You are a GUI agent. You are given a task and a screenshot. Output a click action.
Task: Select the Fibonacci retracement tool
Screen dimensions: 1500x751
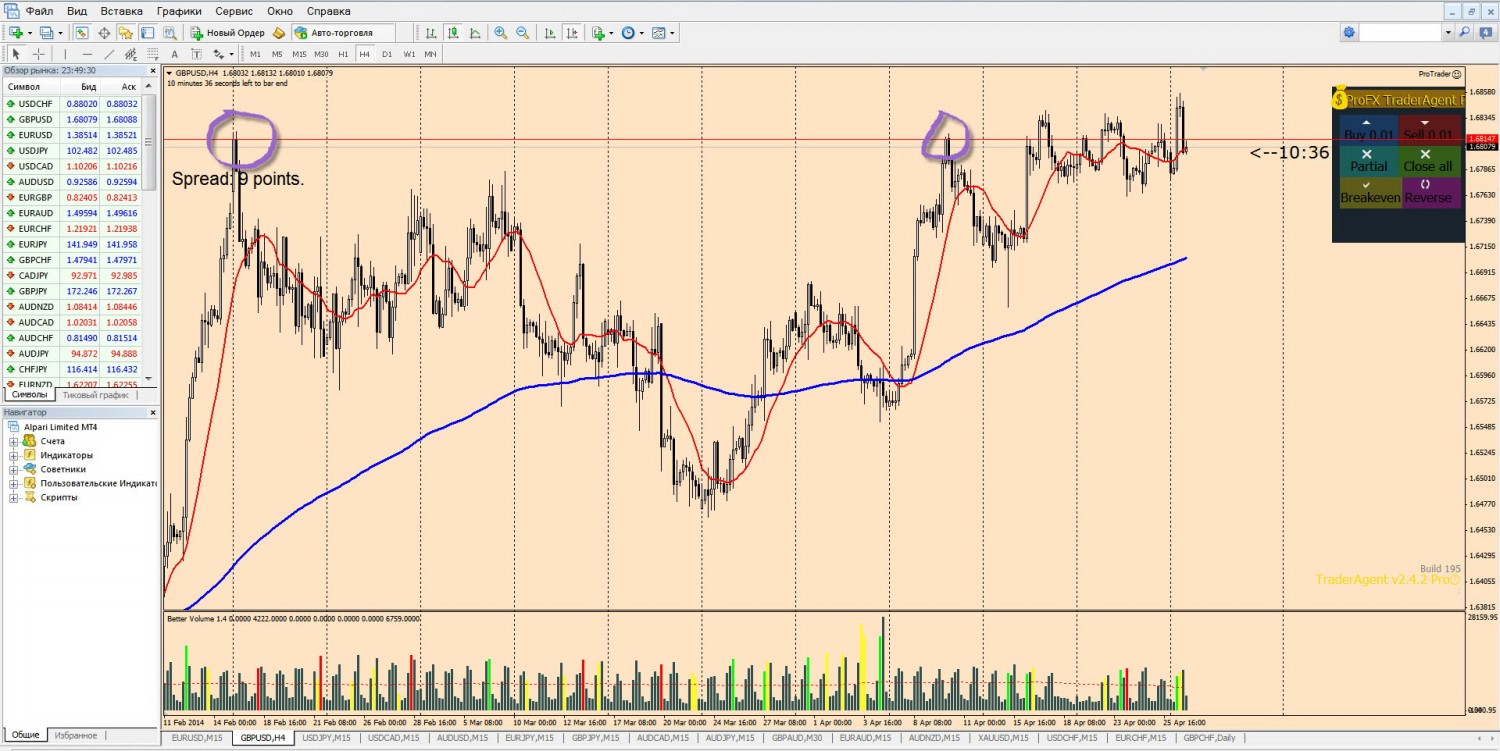(x=152, y=54)
